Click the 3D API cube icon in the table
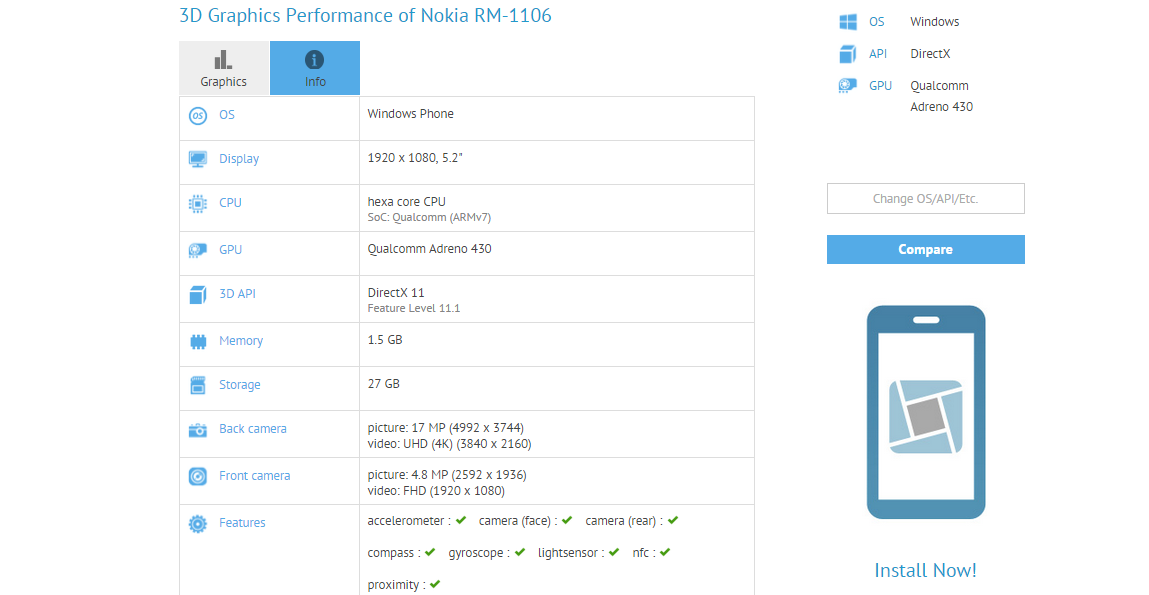1149x595 pixels. pyautogui.click(x=198, y=295)
